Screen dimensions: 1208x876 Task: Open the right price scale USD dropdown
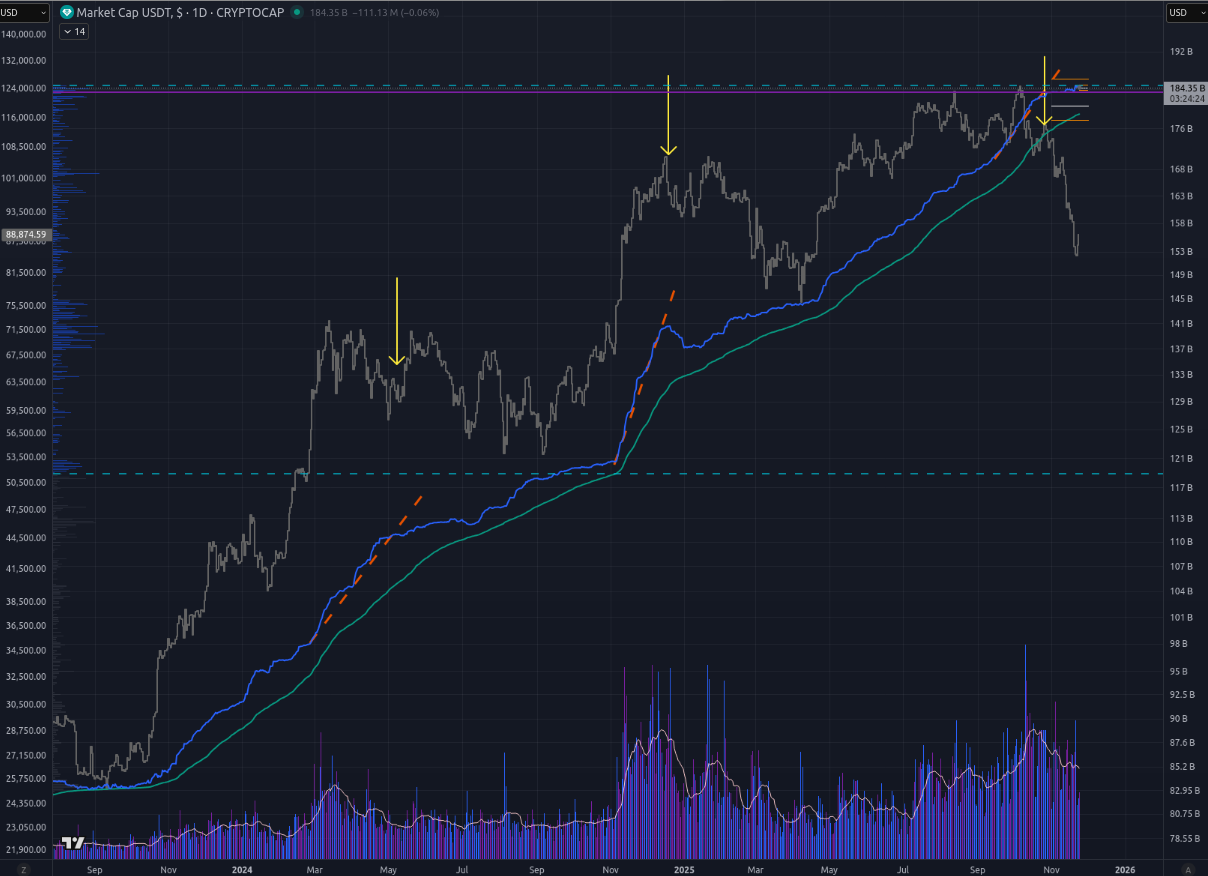1185,13
